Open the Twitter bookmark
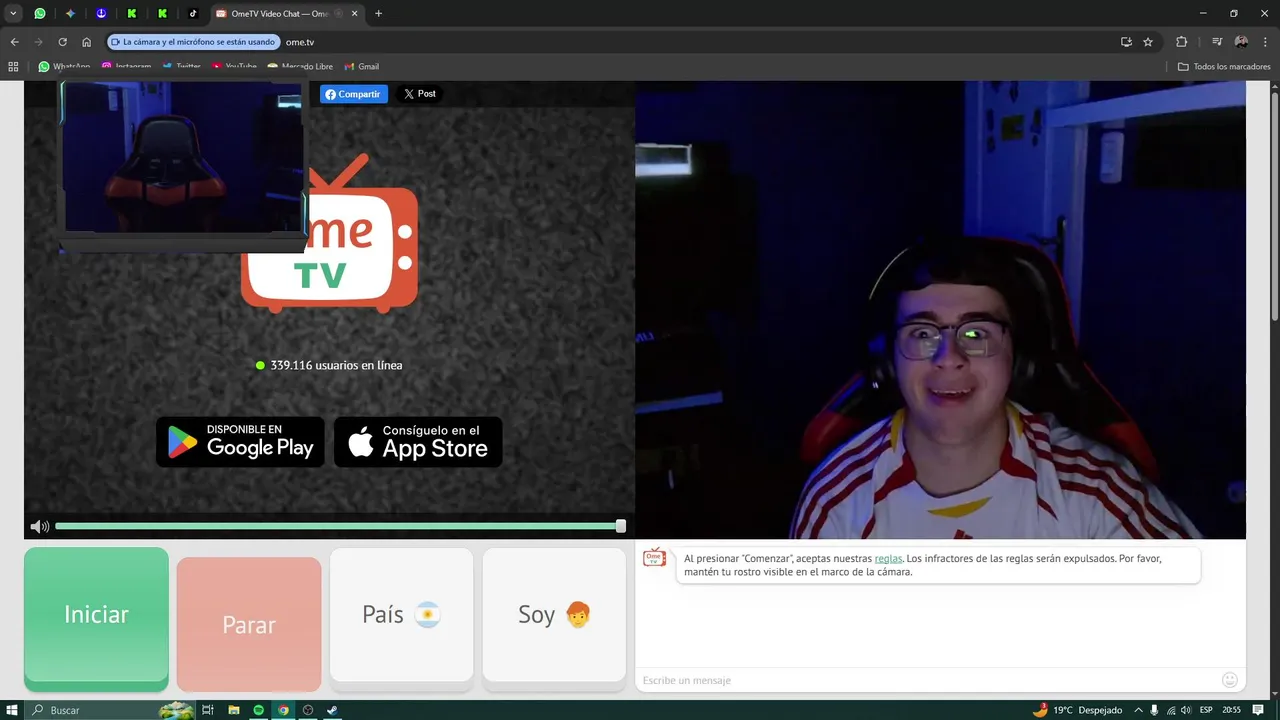Screen dimensions: 1280x720 click(181, 66)
